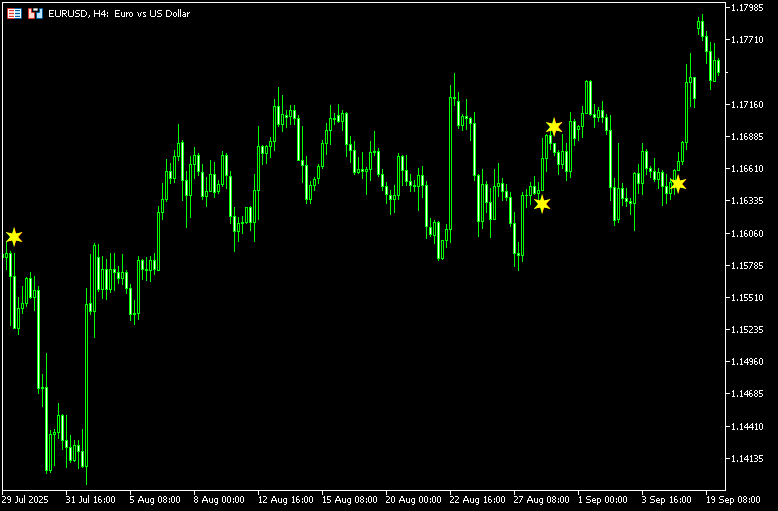Click the 20 Aug 00:00 time label
This screenshot has height=511, width=778.
pos(415,499)
